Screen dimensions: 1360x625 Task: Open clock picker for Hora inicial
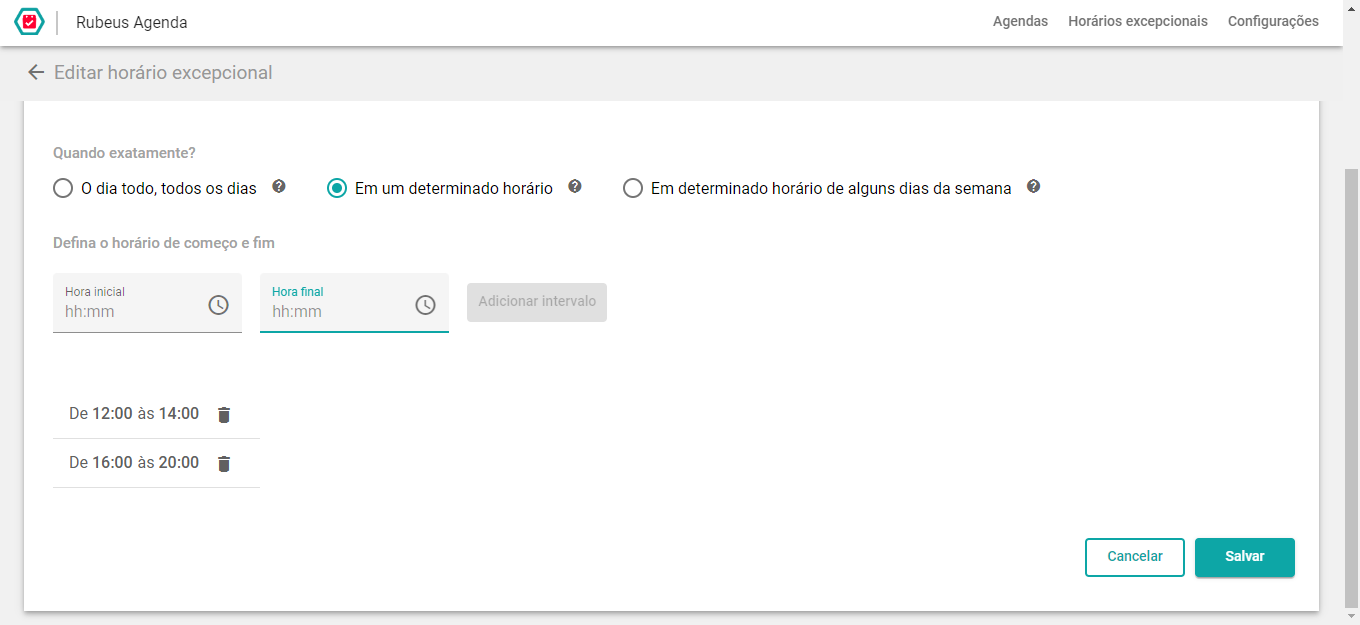pos(218,305)
